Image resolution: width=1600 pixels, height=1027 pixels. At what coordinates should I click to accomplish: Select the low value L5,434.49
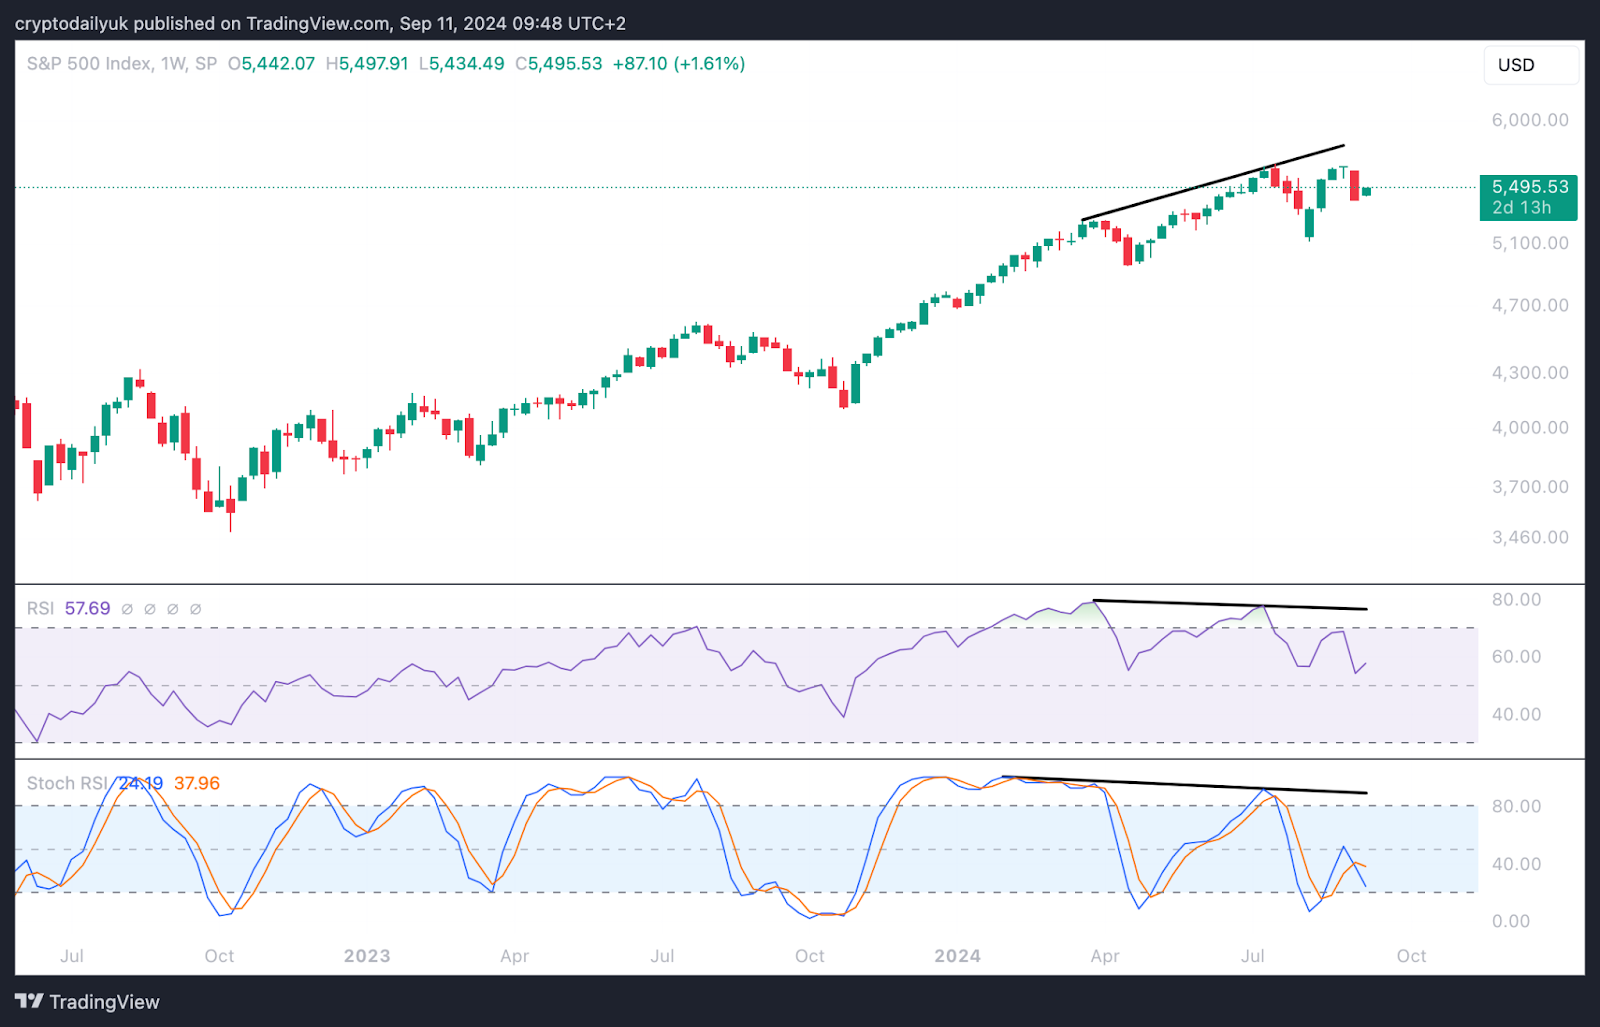(462, 64)
